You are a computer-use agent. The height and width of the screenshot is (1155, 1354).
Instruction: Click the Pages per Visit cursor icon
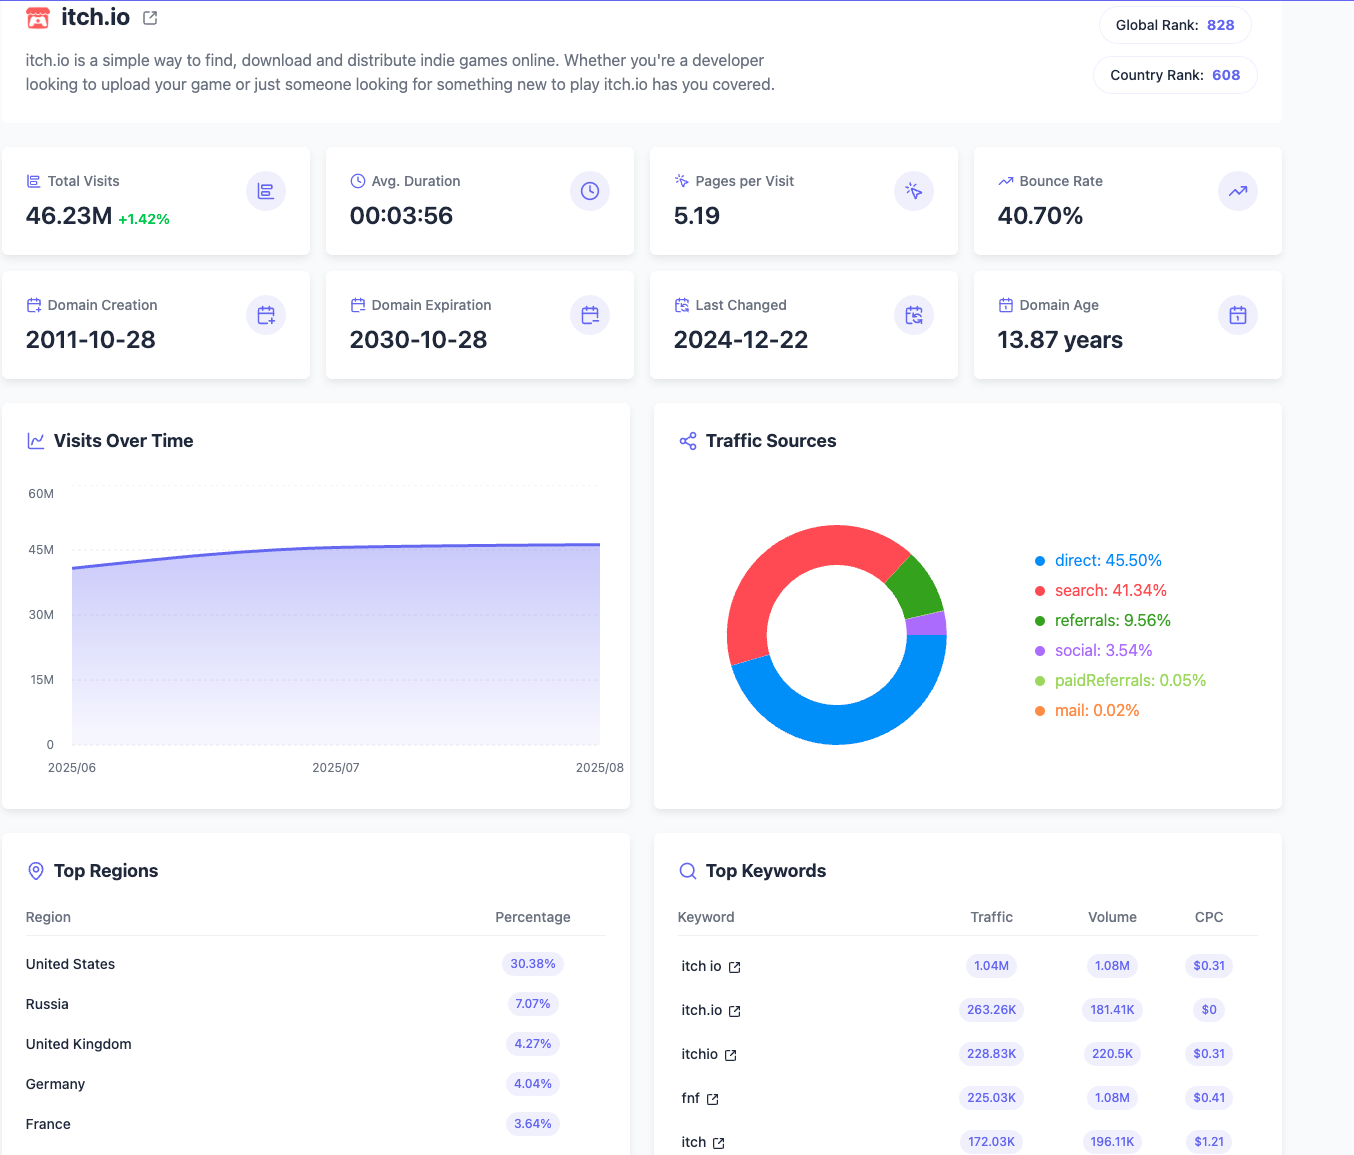[914, 191]
